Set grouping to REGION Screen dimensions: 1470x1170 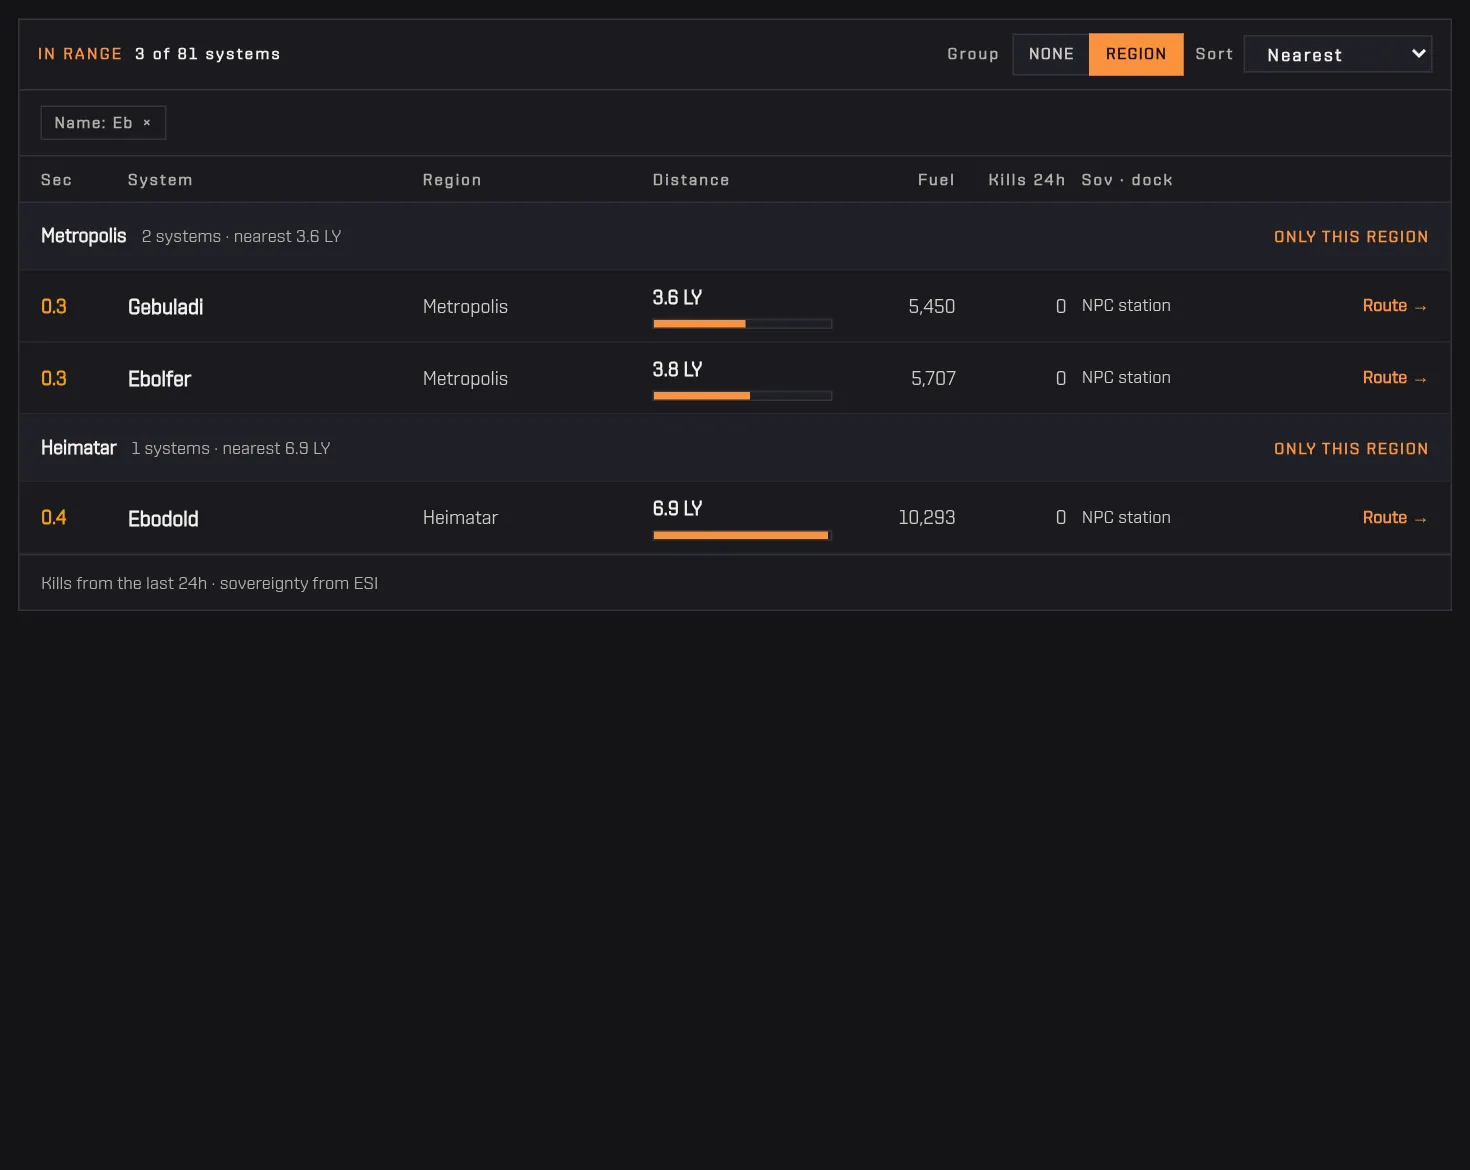tap(1136, 54)
